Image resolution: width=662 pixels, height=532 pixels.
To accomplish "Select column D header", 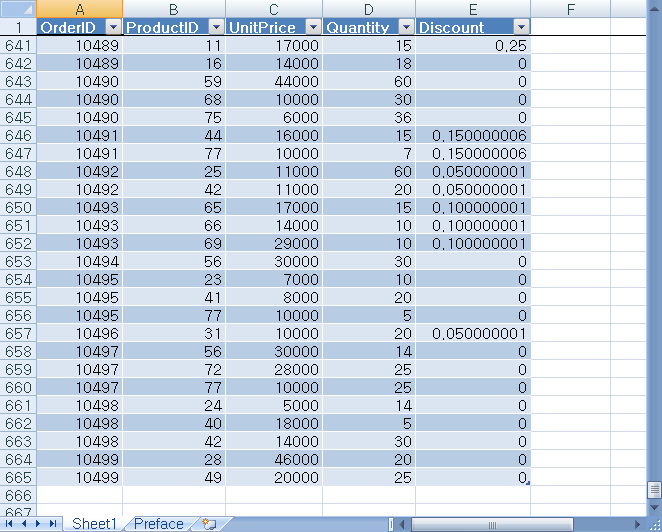I will click(369, 9).
